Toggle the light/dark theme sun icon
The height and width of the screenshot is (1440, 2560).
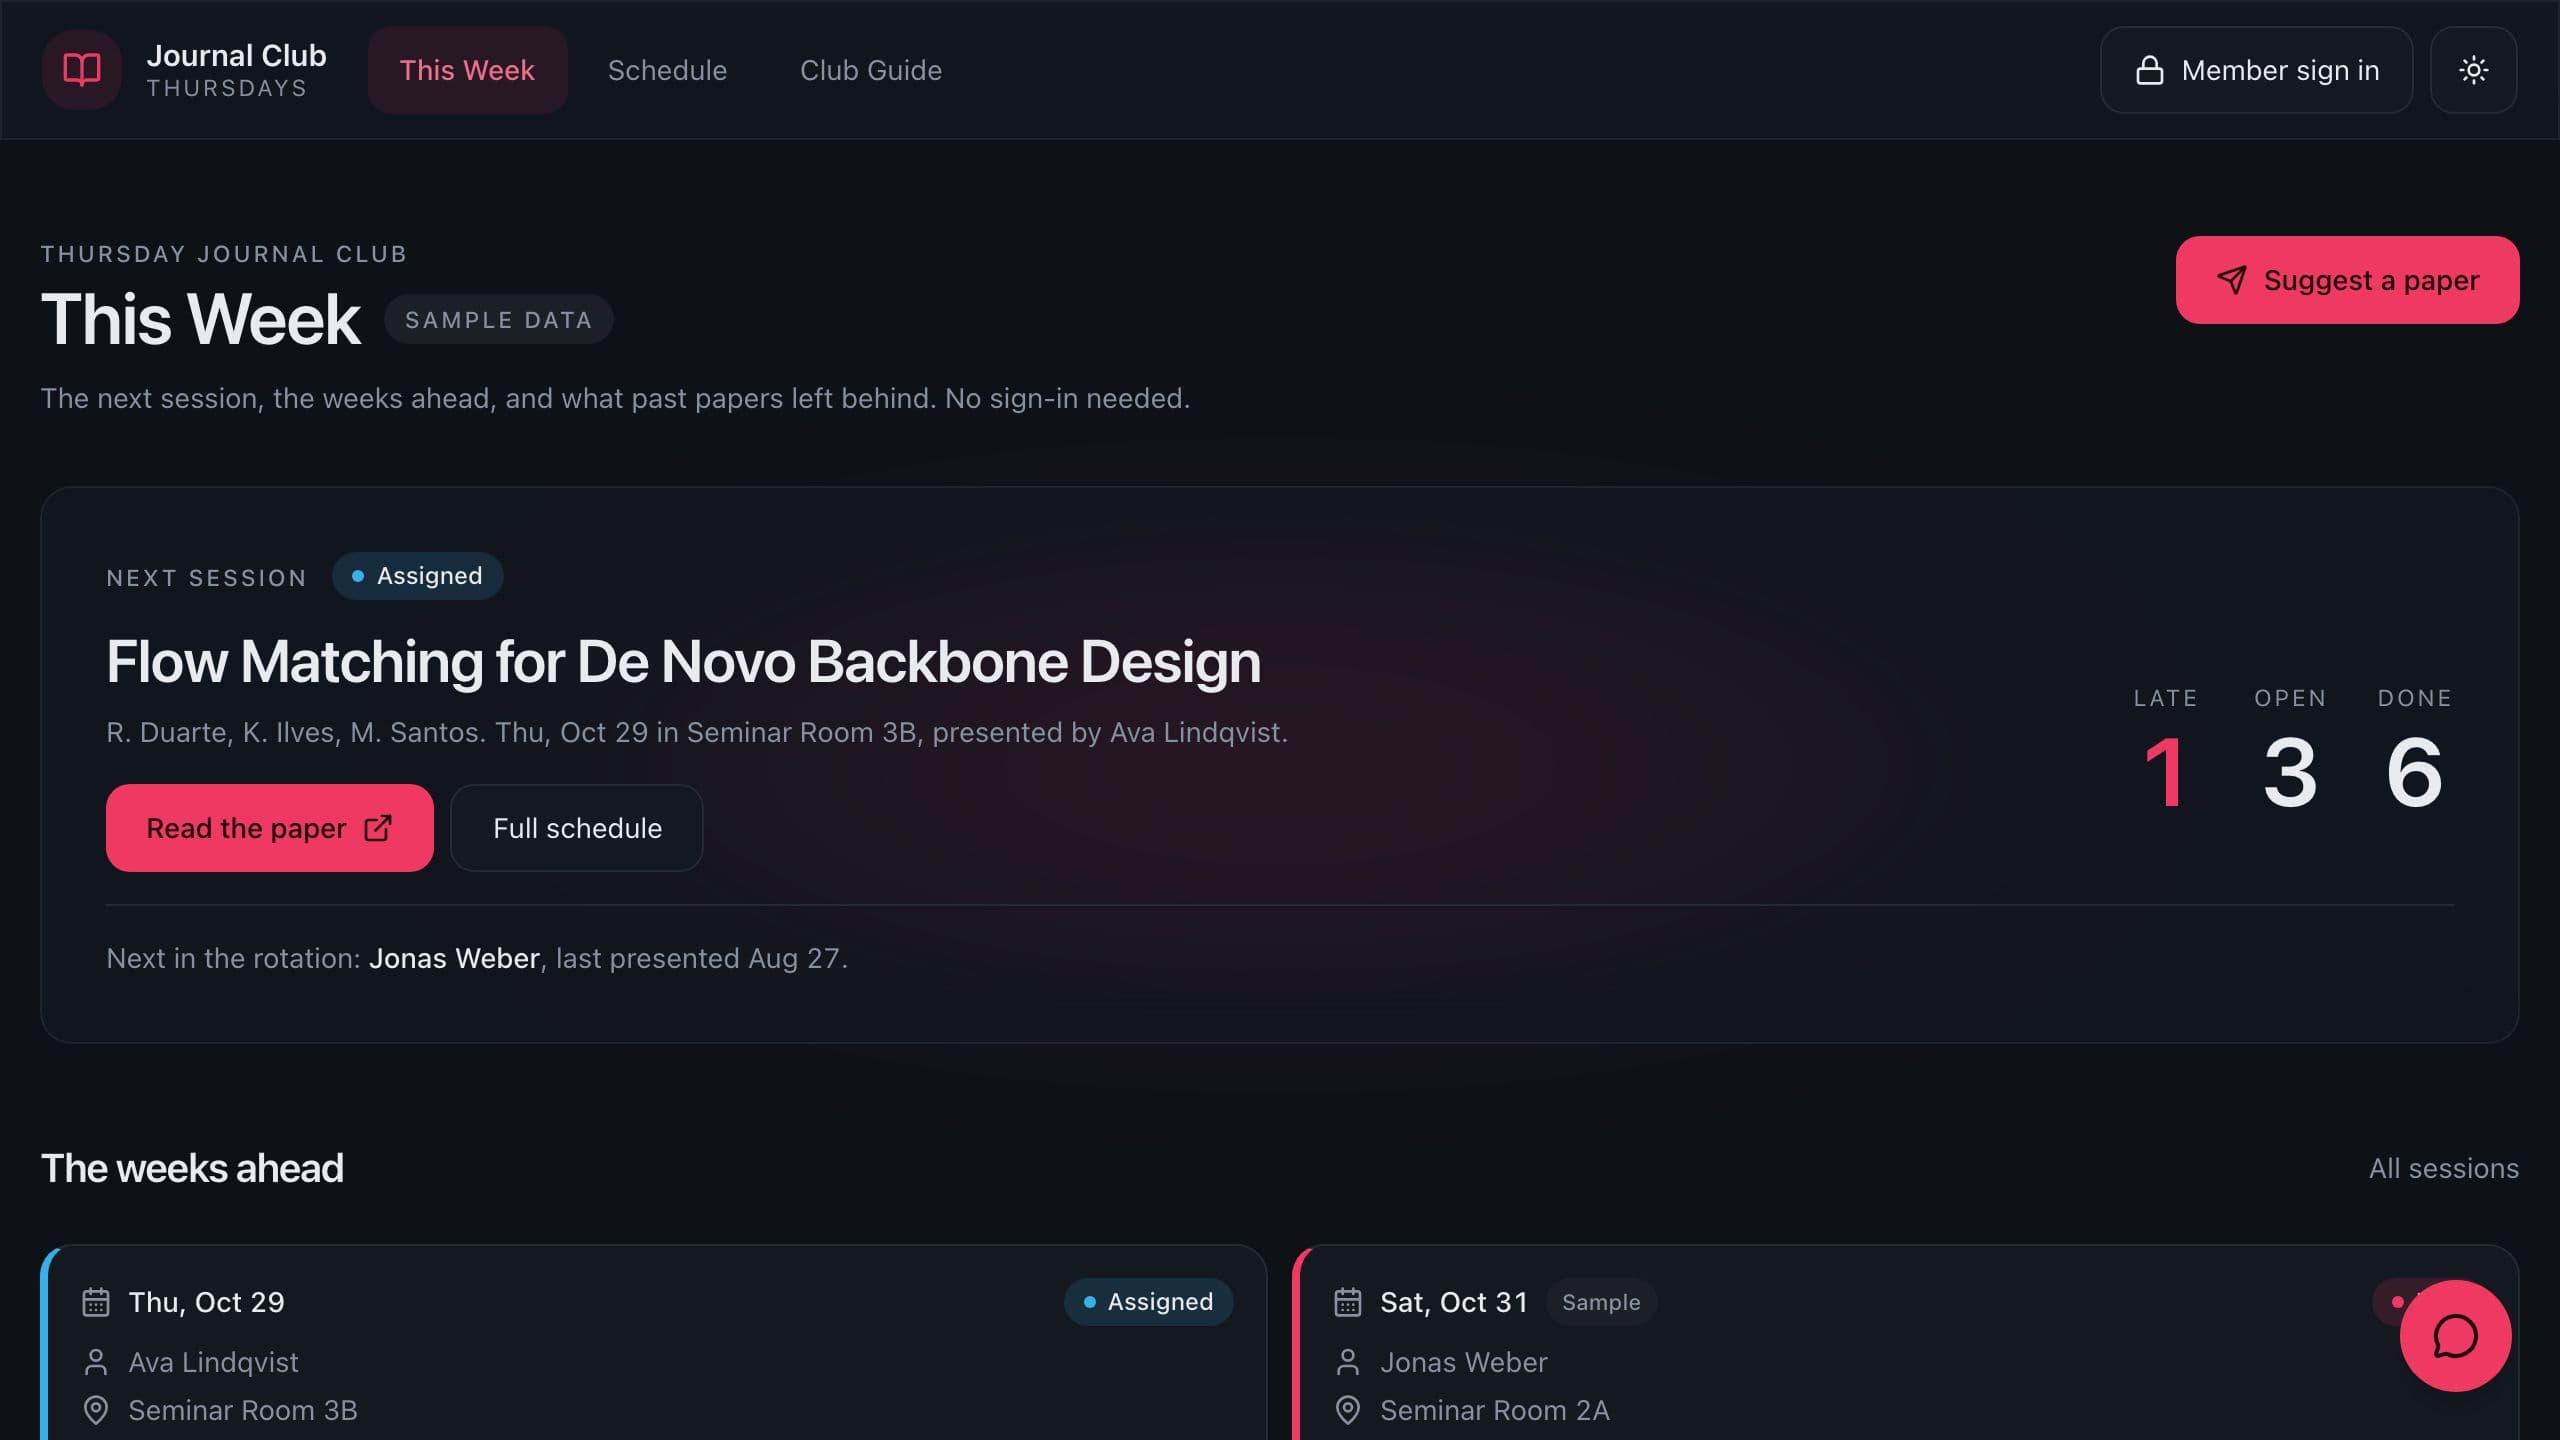tap(2473, 70)
